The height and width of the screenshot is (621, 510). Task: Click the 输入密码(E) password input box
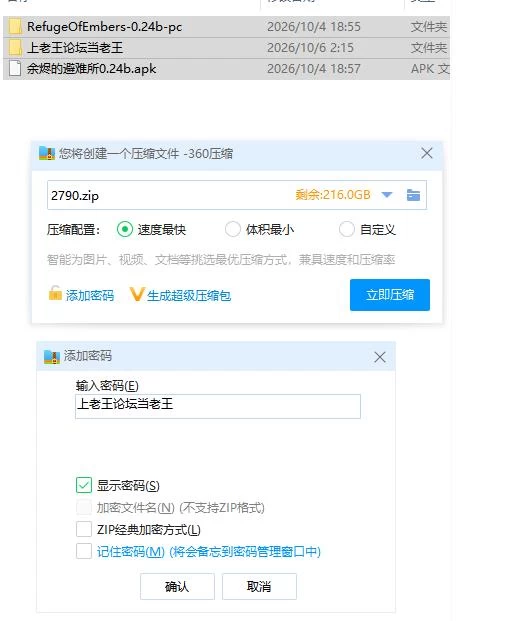tap(218, 406)
